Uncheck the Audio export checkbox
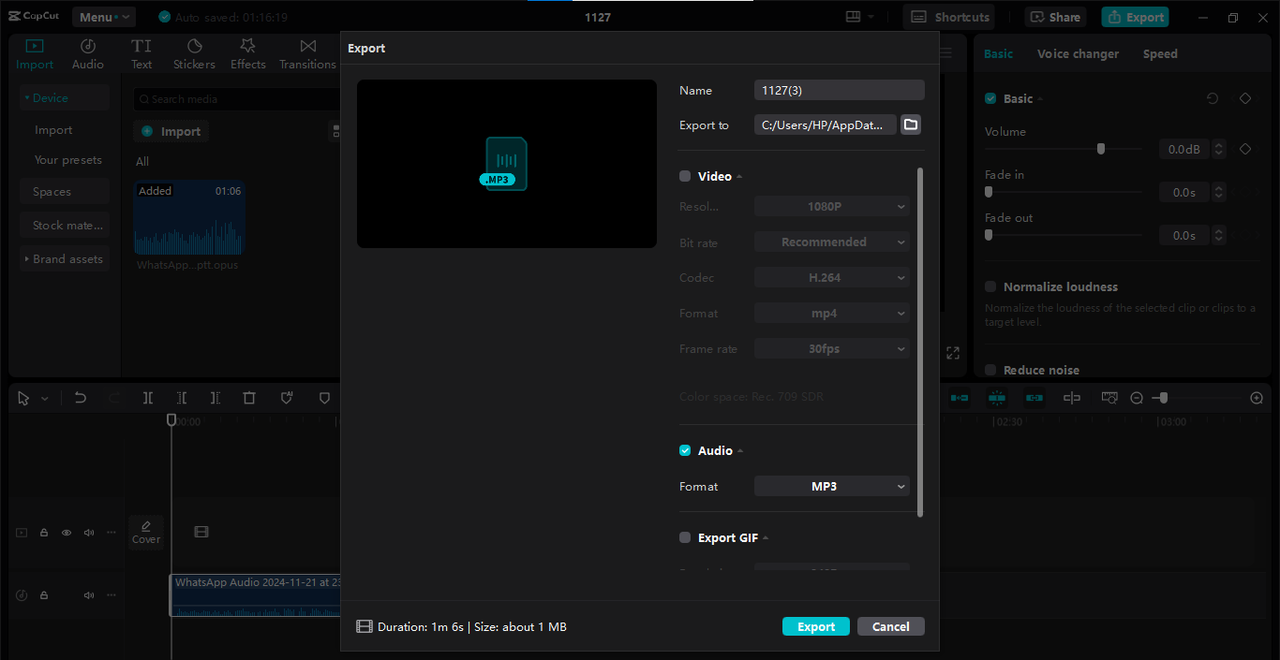 685,451
